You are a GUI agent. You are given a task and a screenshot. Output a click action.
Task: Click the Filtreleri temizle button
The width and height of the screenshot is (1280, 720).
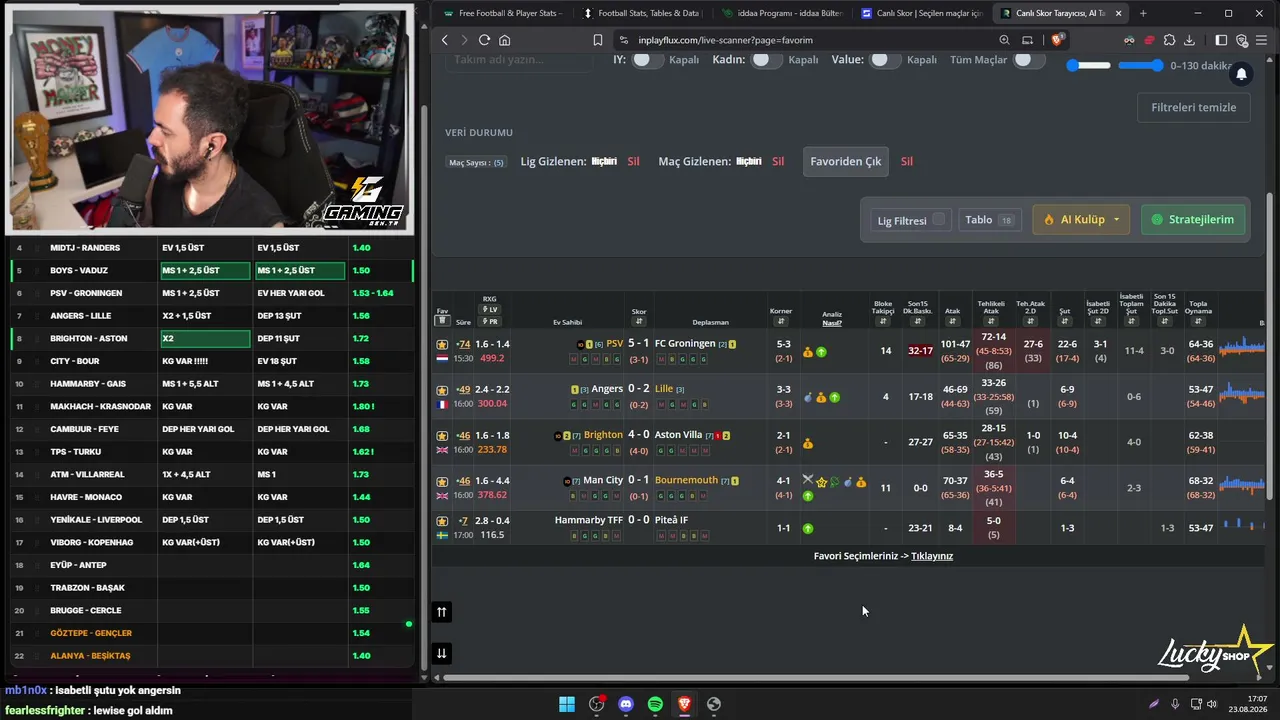[x=1194, y=107]
